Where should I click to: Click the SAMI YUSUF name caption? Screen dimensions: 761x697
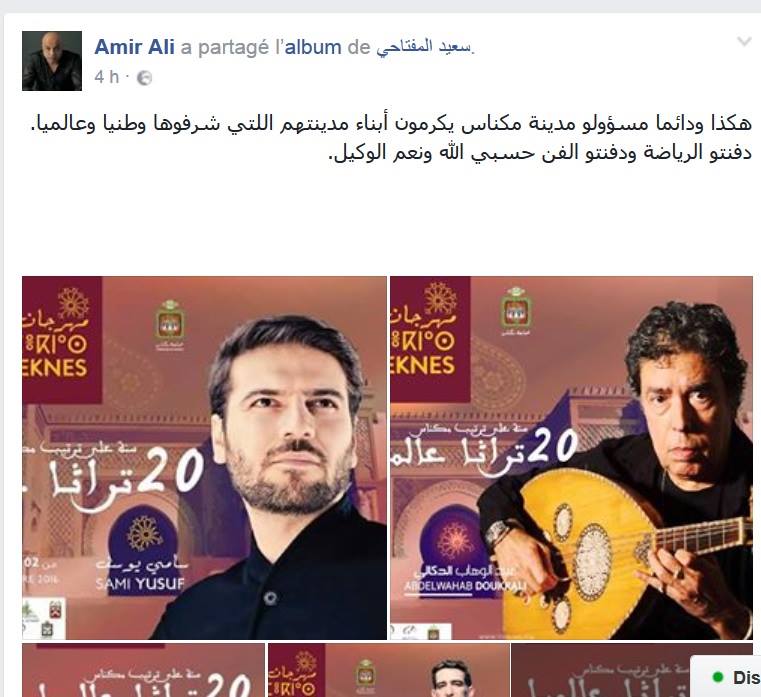[140, 583]
